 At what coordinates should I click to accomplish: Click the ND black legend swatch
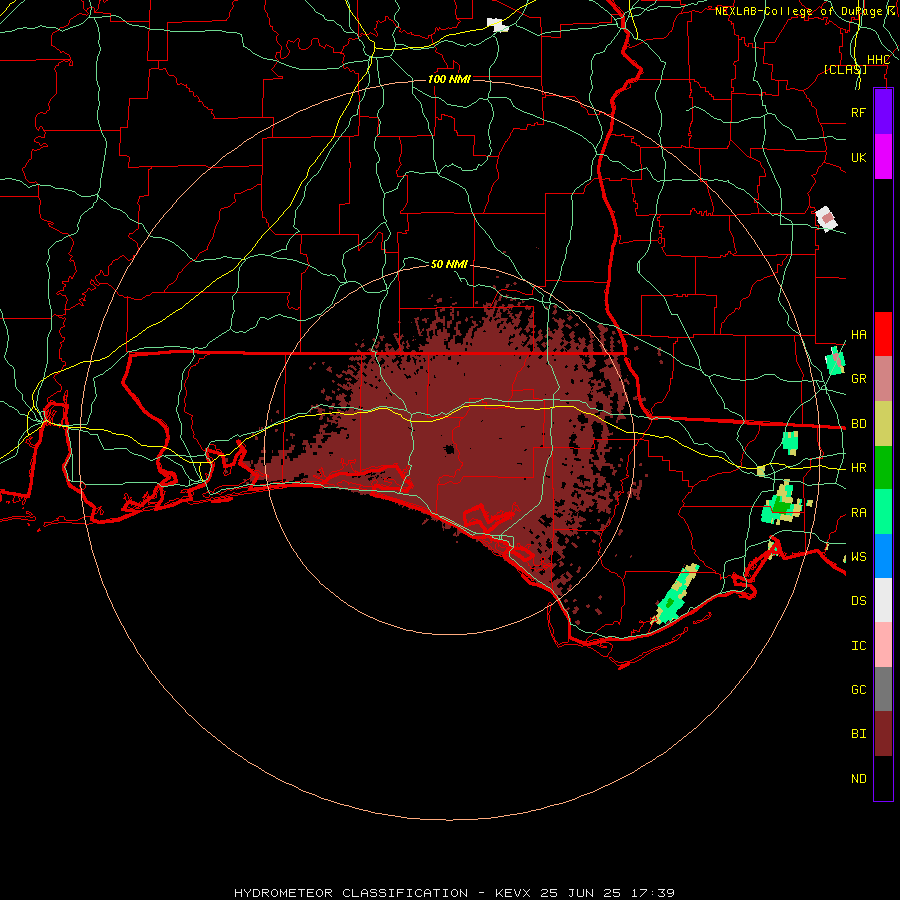coord(883,778)
